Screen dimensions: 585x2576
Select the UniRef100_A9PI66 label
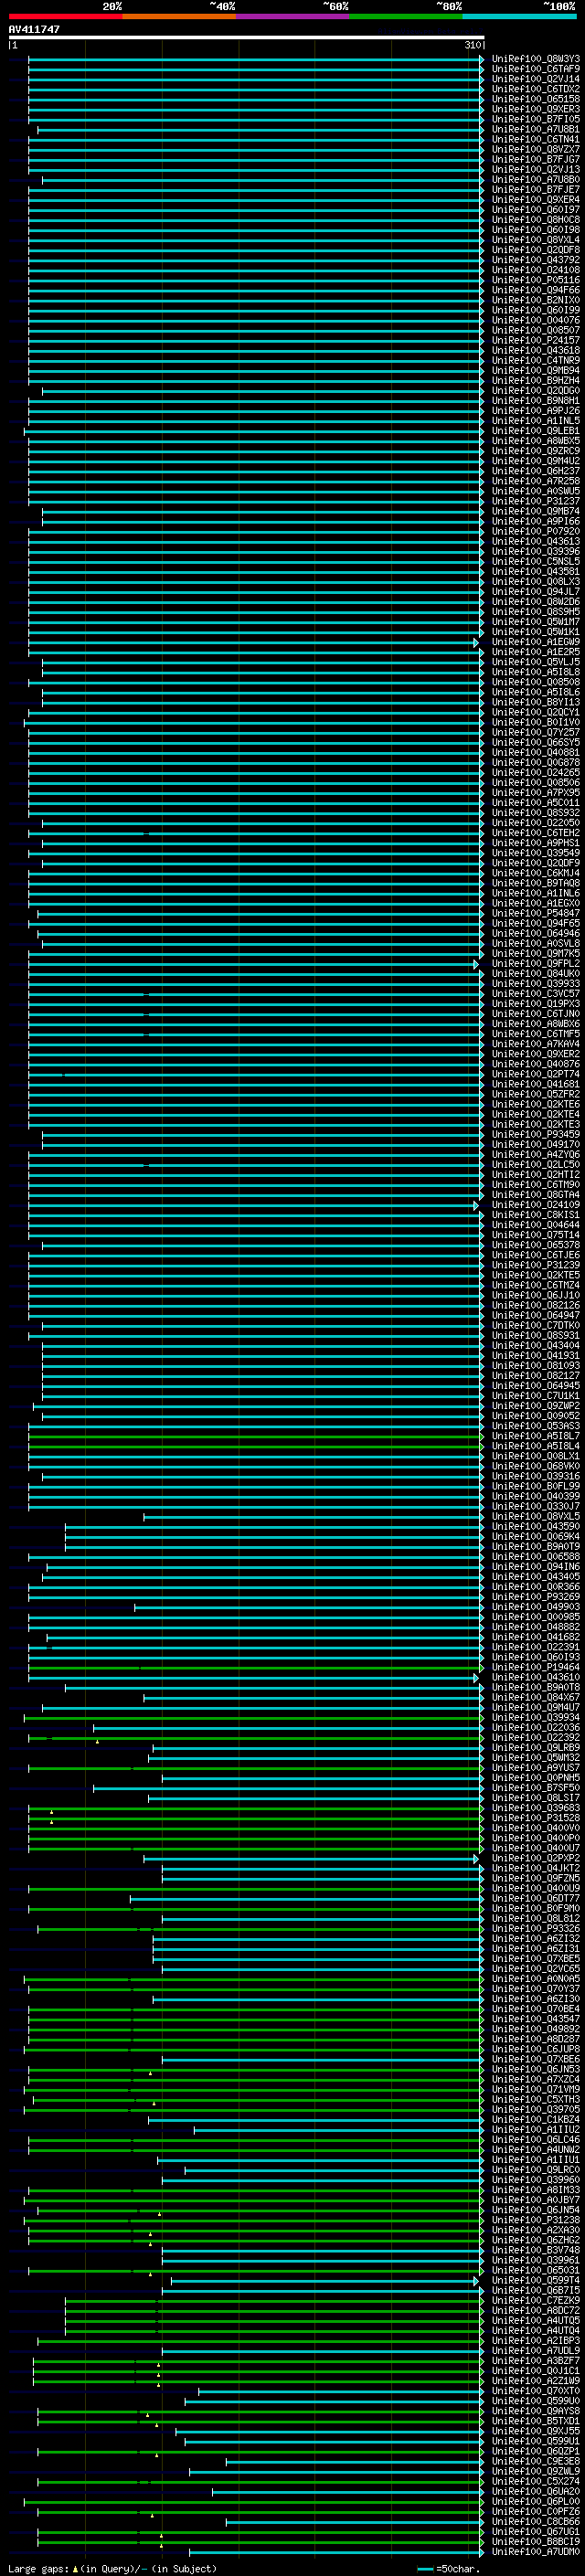click(x=536, y=521)
